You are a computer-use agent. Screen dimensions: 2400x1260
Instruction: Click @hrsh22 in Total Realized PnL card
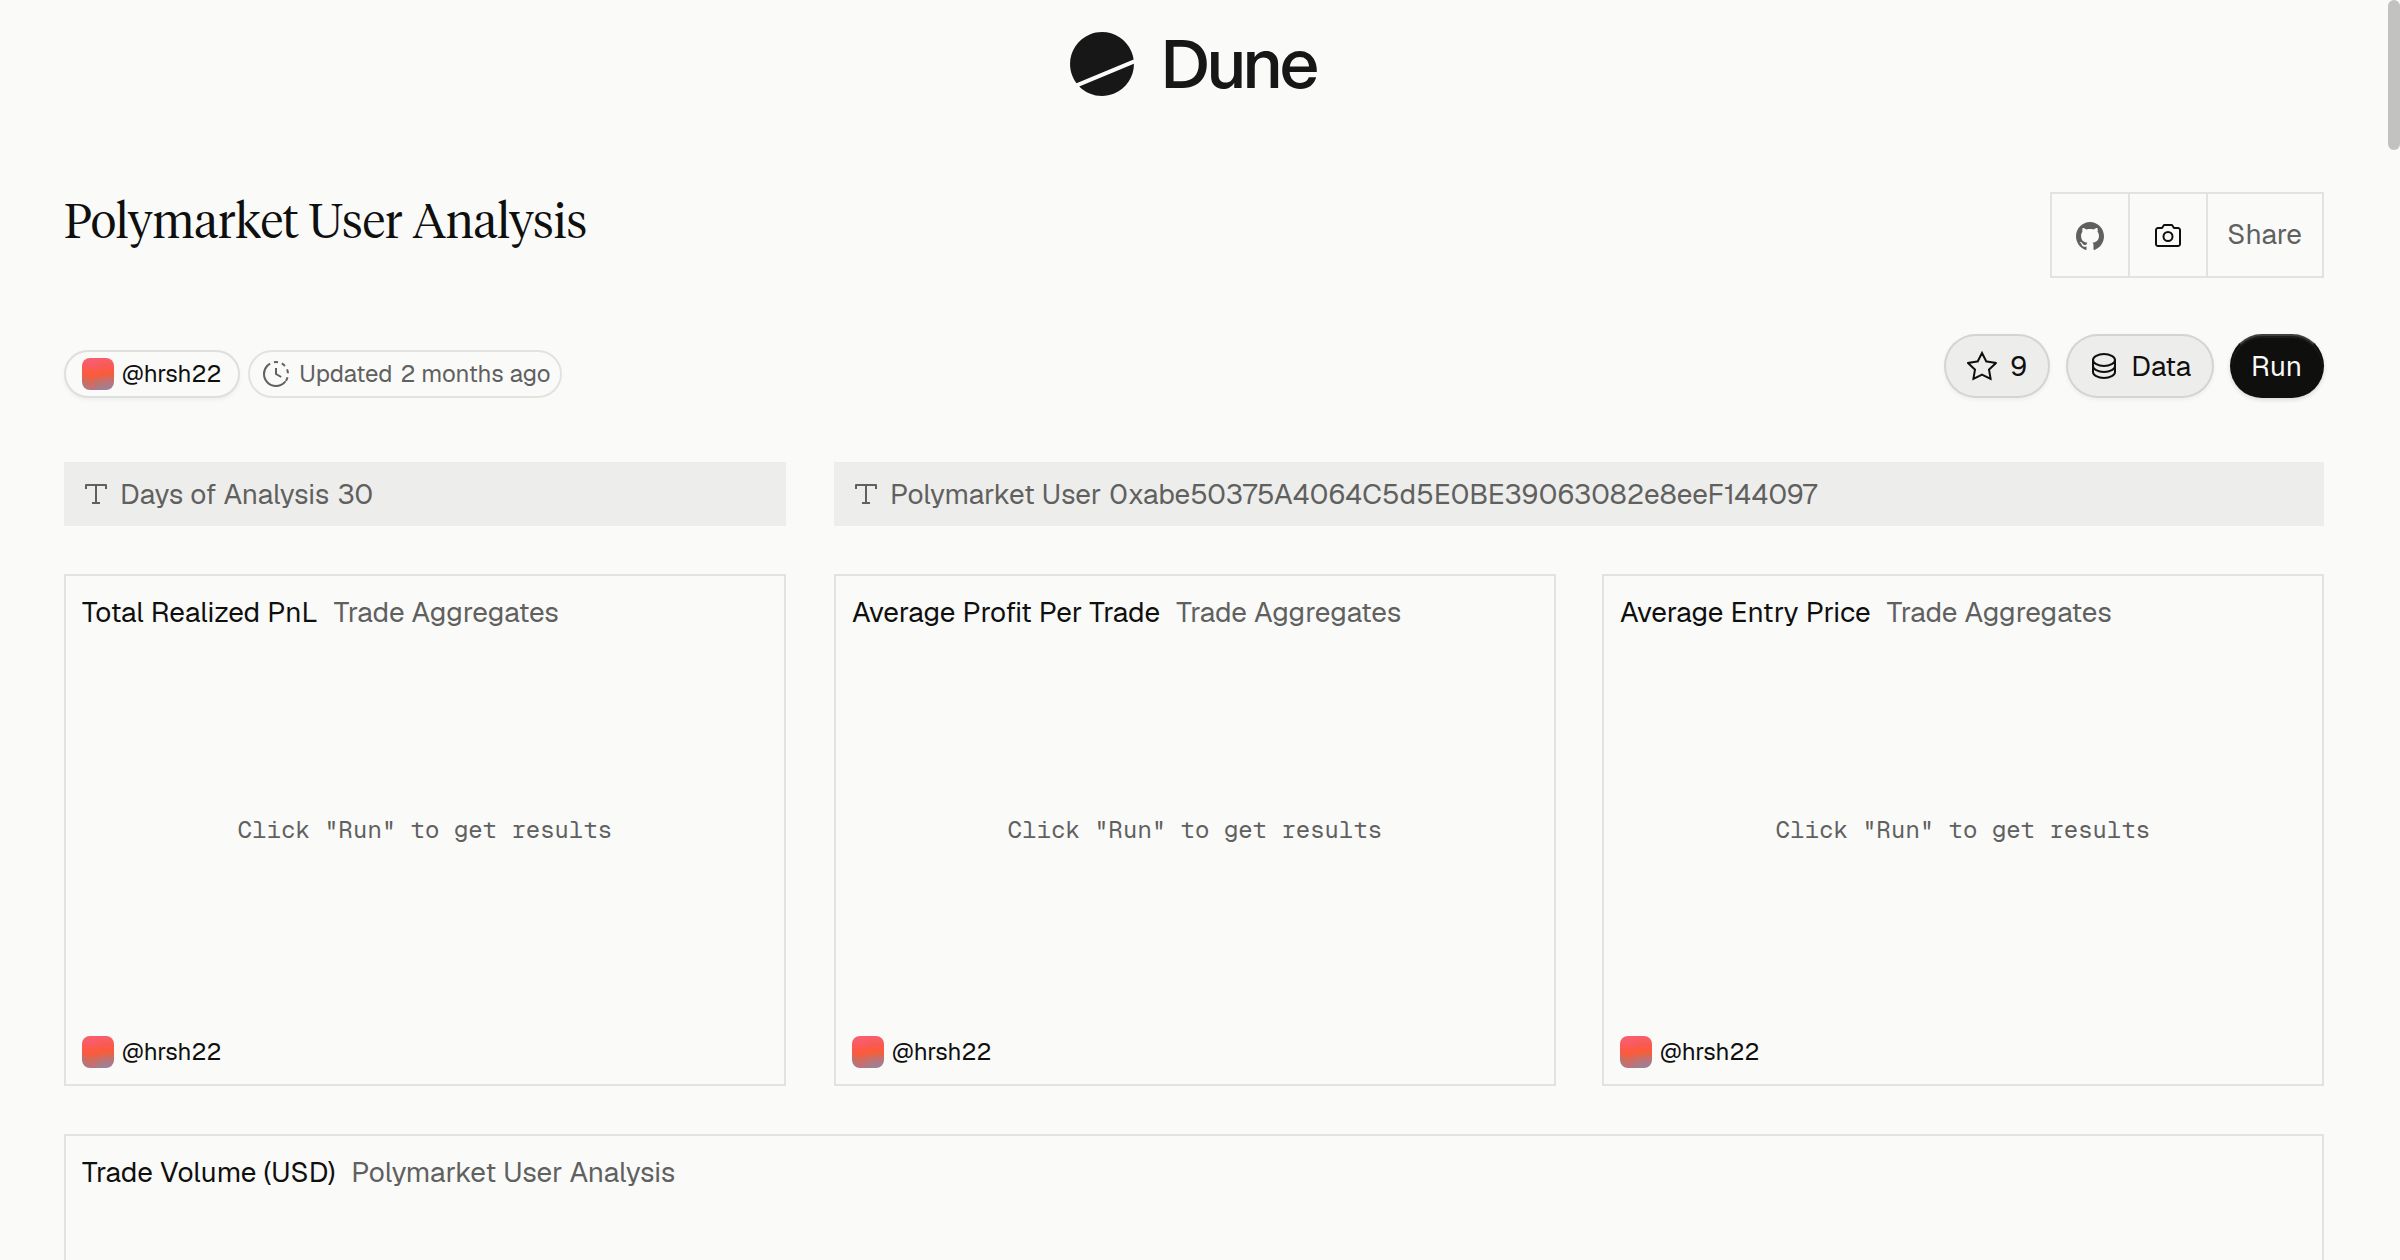tap(171, 1052)
